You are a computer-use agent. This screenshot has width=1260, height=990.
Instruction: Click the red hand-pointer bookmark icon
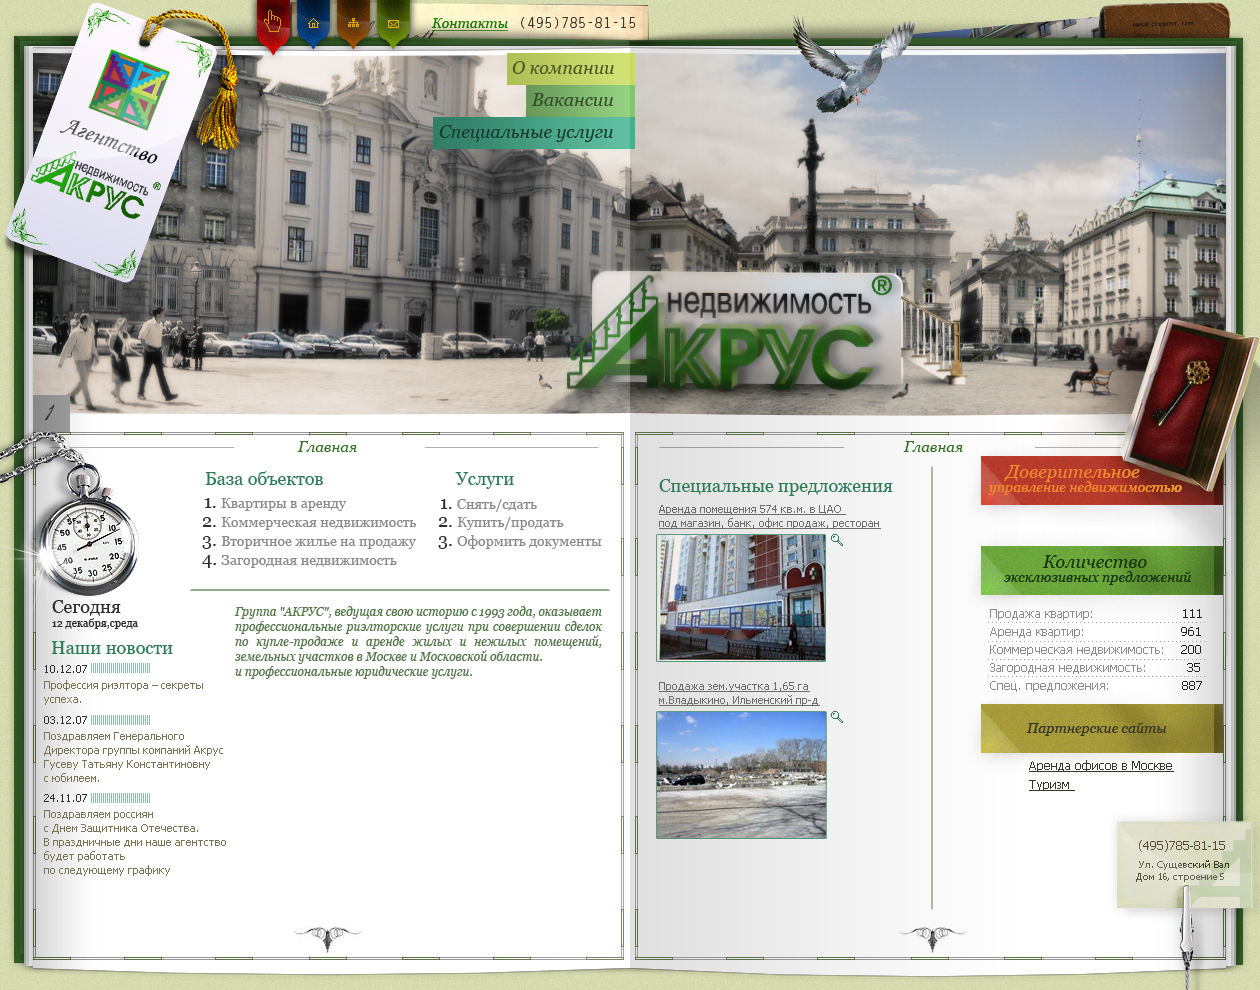[273, 23]
